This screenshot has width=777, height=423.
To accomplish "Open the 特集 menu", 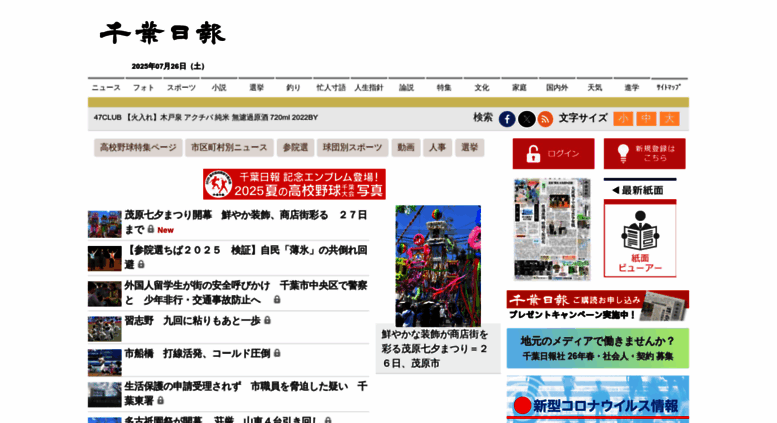I will point(444,87).
